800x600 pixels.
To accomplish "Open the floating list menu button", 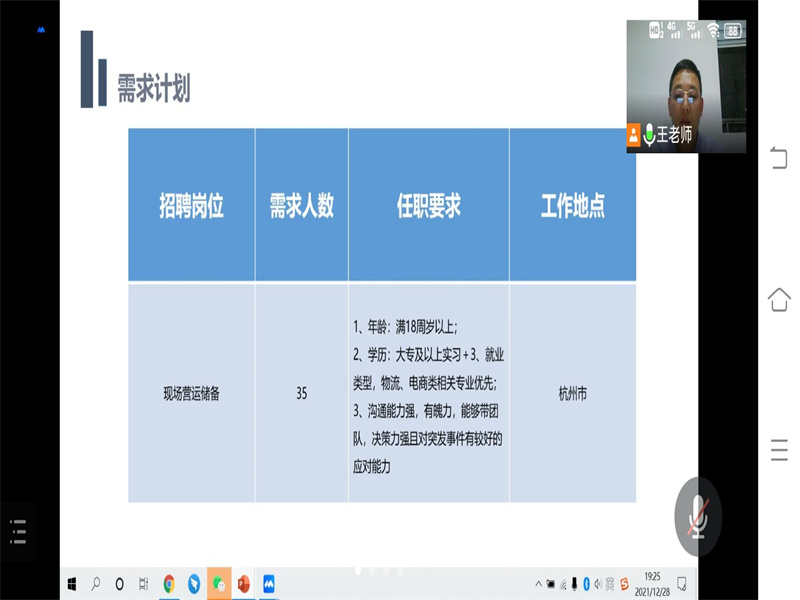I will (17, 531).
